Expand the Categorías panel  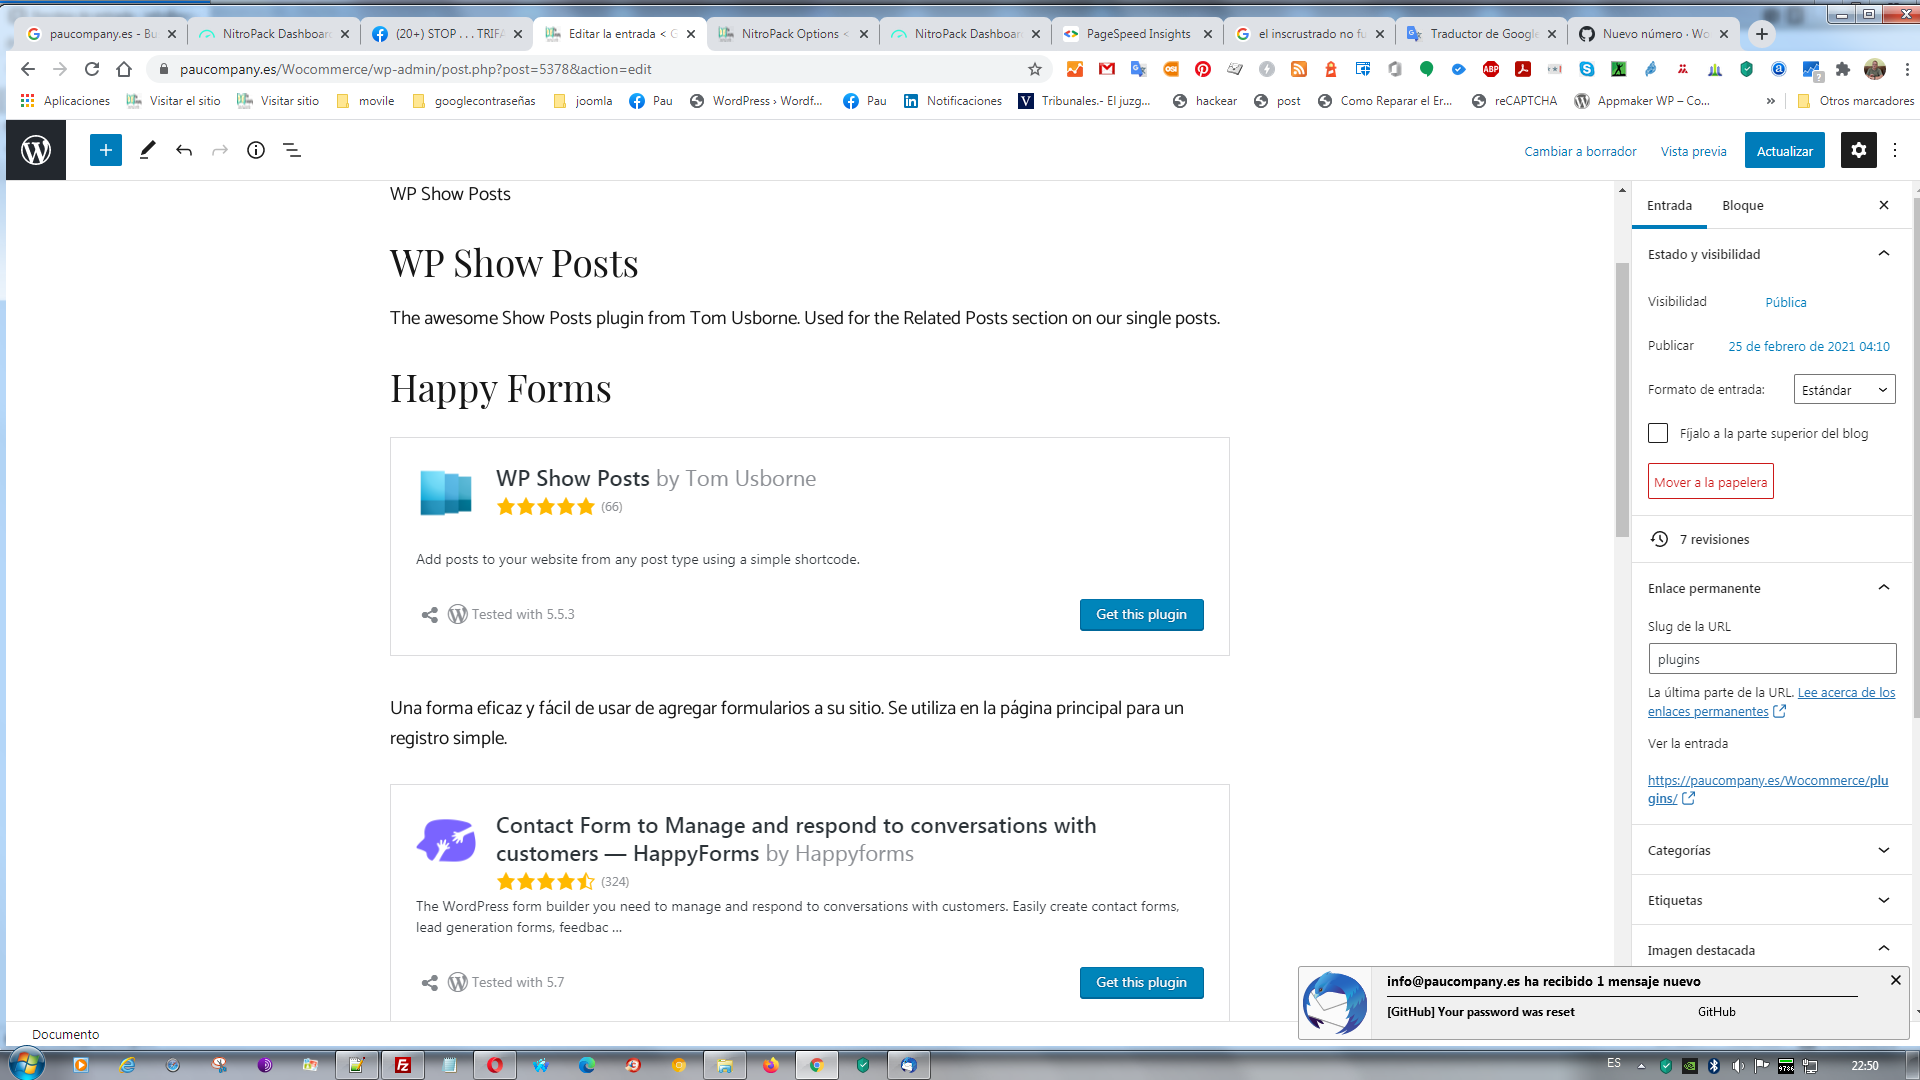coord(1771,850)
